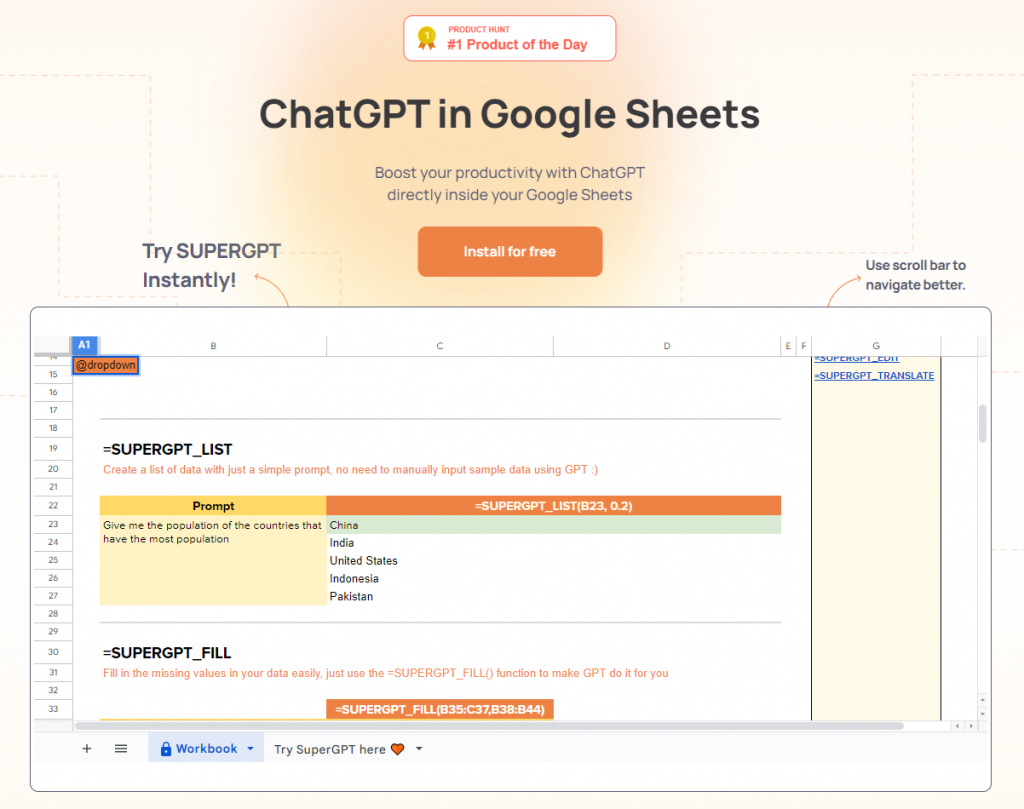Select column E header

click(788, 346)
